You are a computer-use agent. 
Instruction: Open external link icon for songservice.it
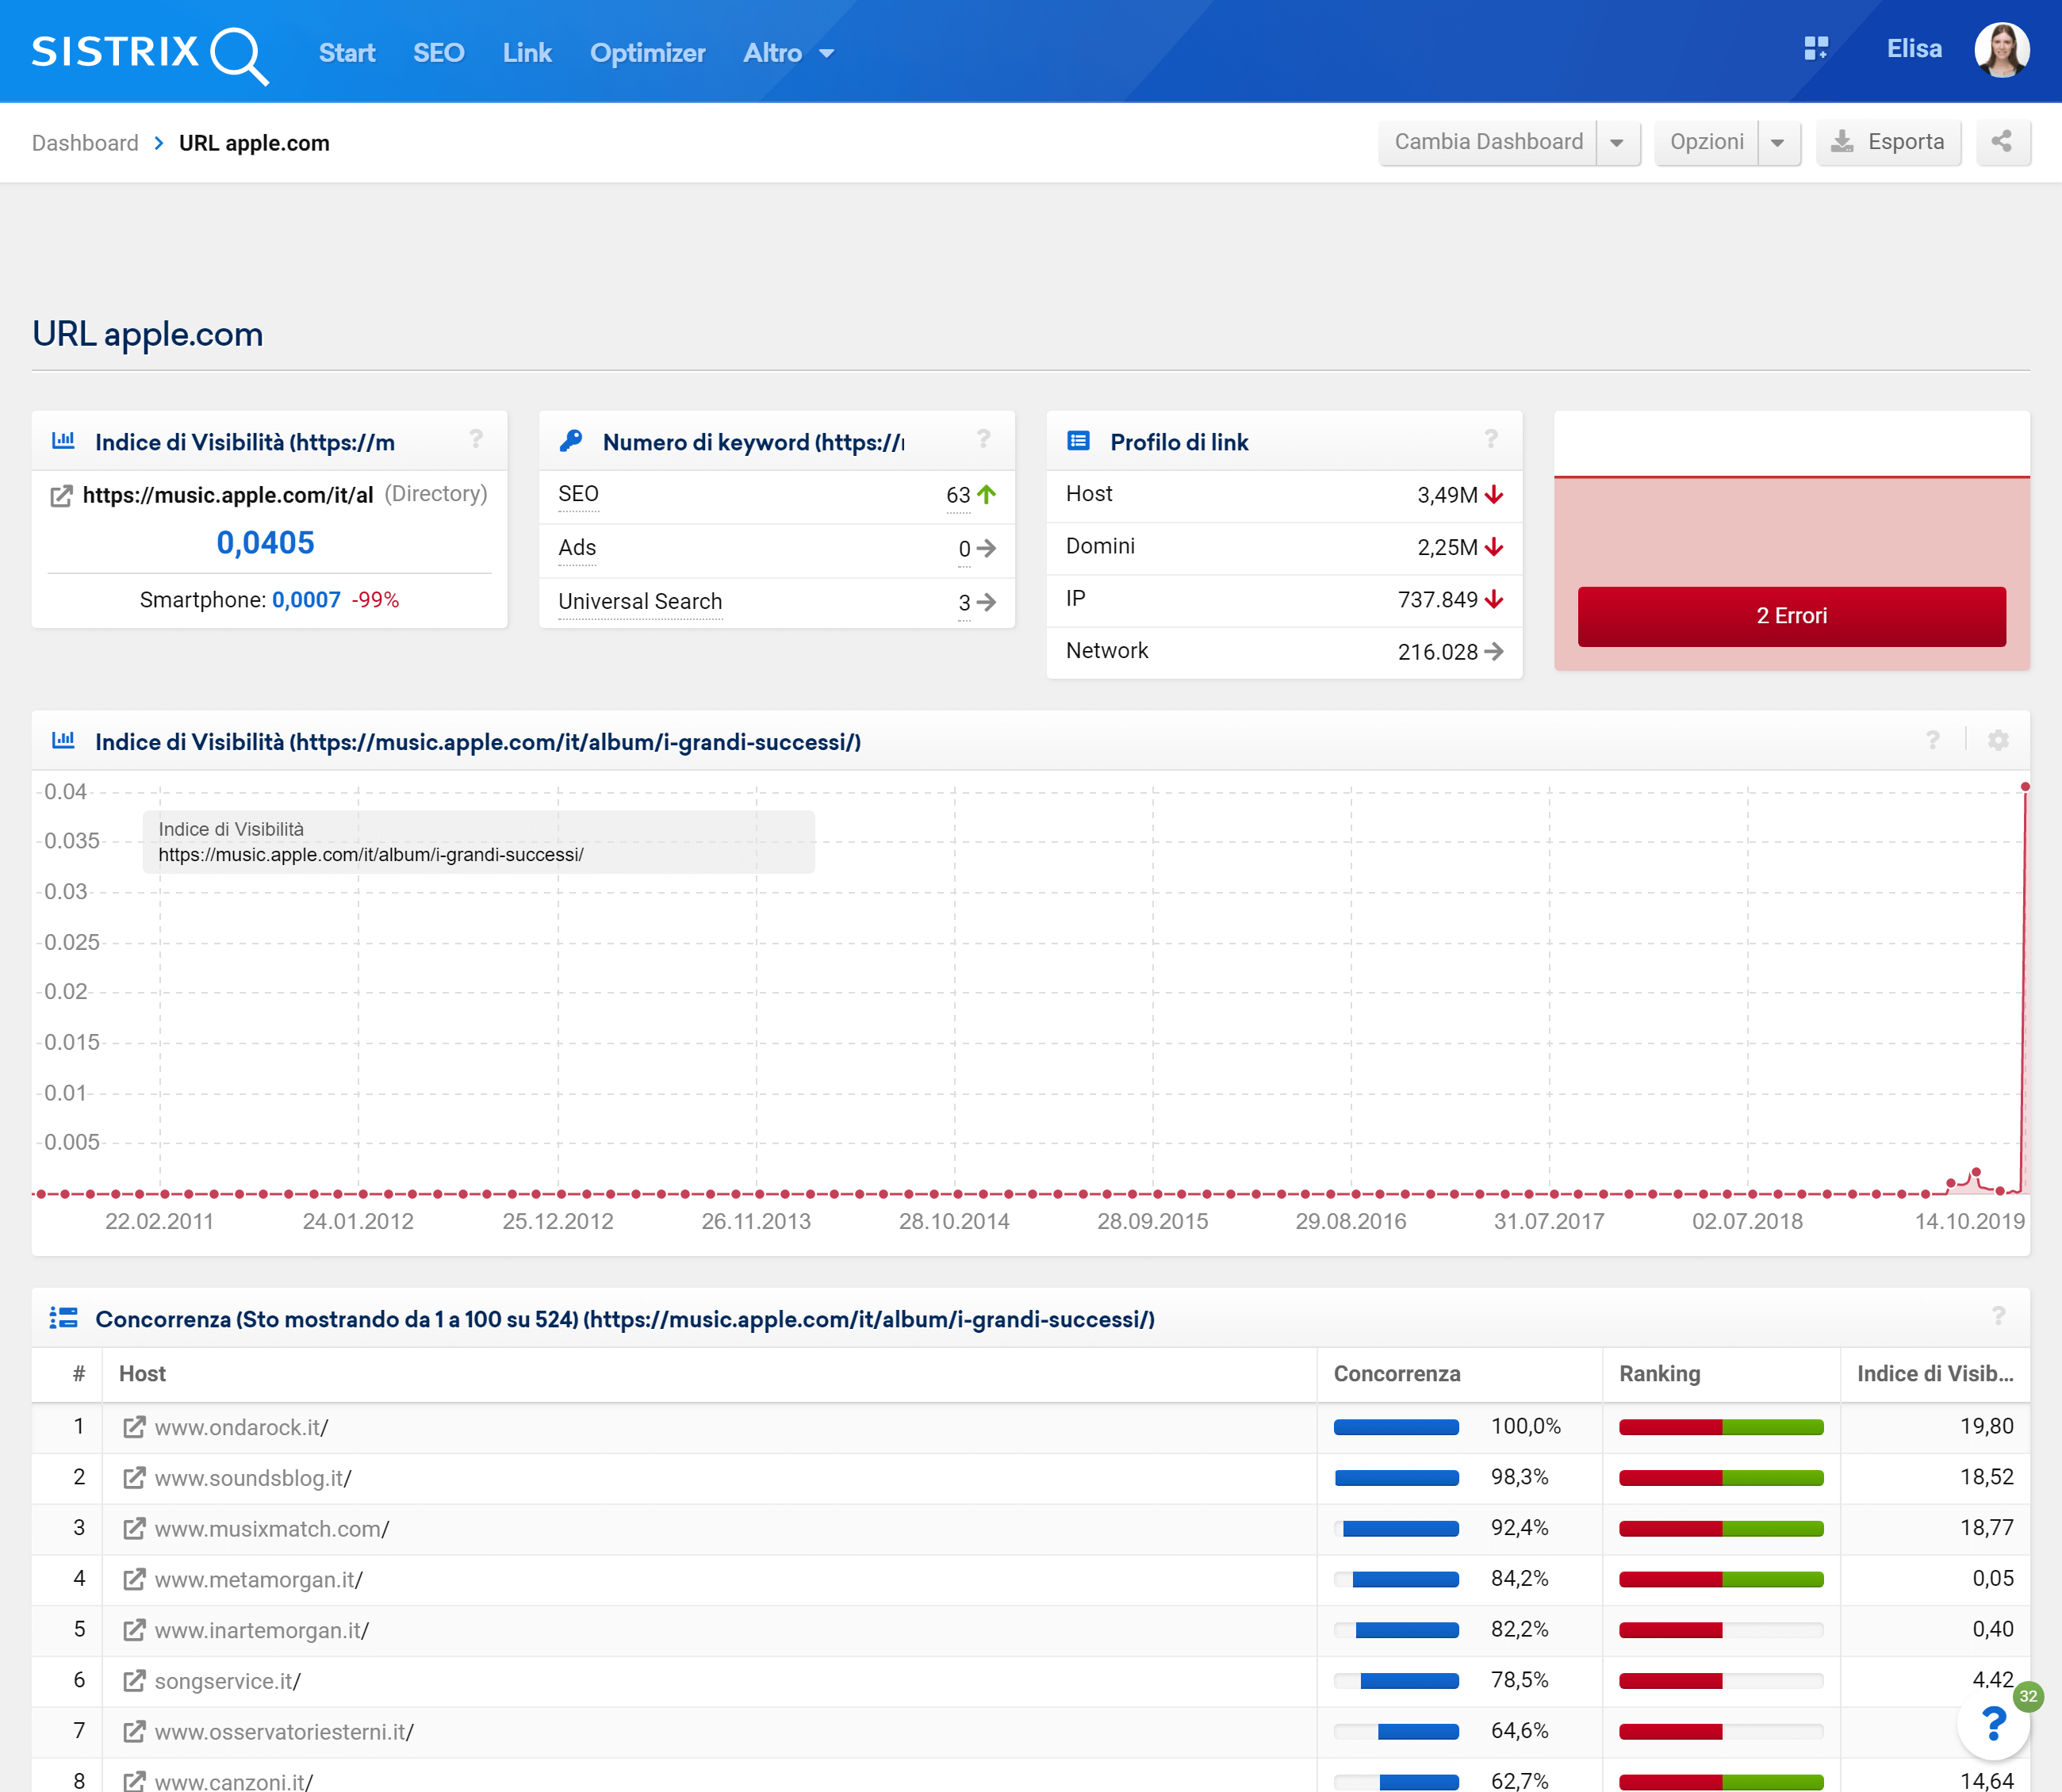(x=134, y=1681)
